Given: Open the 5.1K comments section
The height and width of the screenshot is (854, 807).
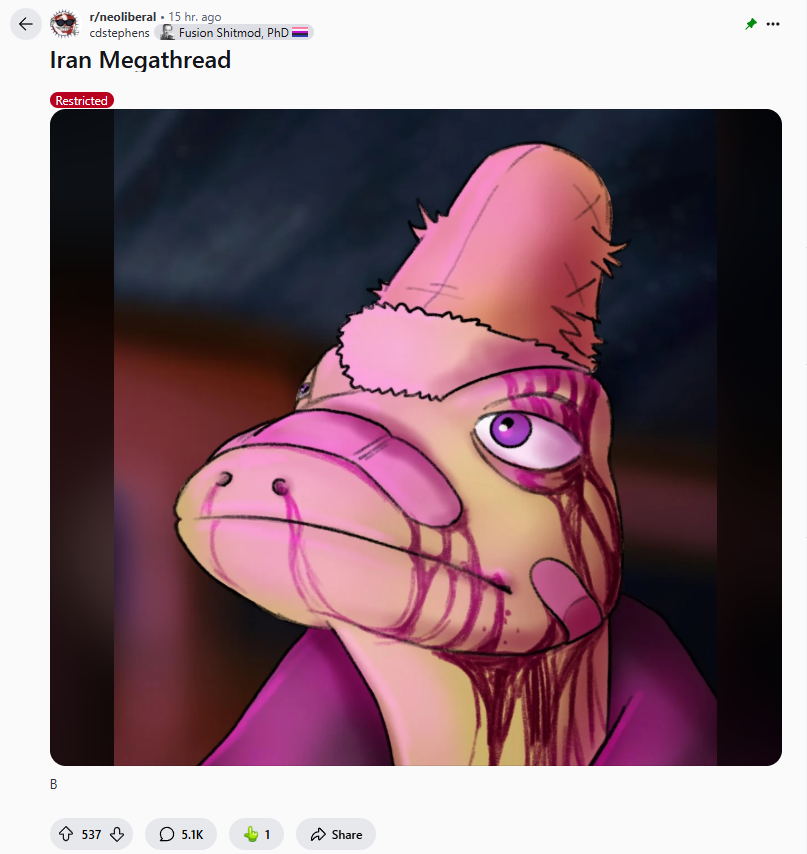Looking at the screenshot, I should [181, 834].
